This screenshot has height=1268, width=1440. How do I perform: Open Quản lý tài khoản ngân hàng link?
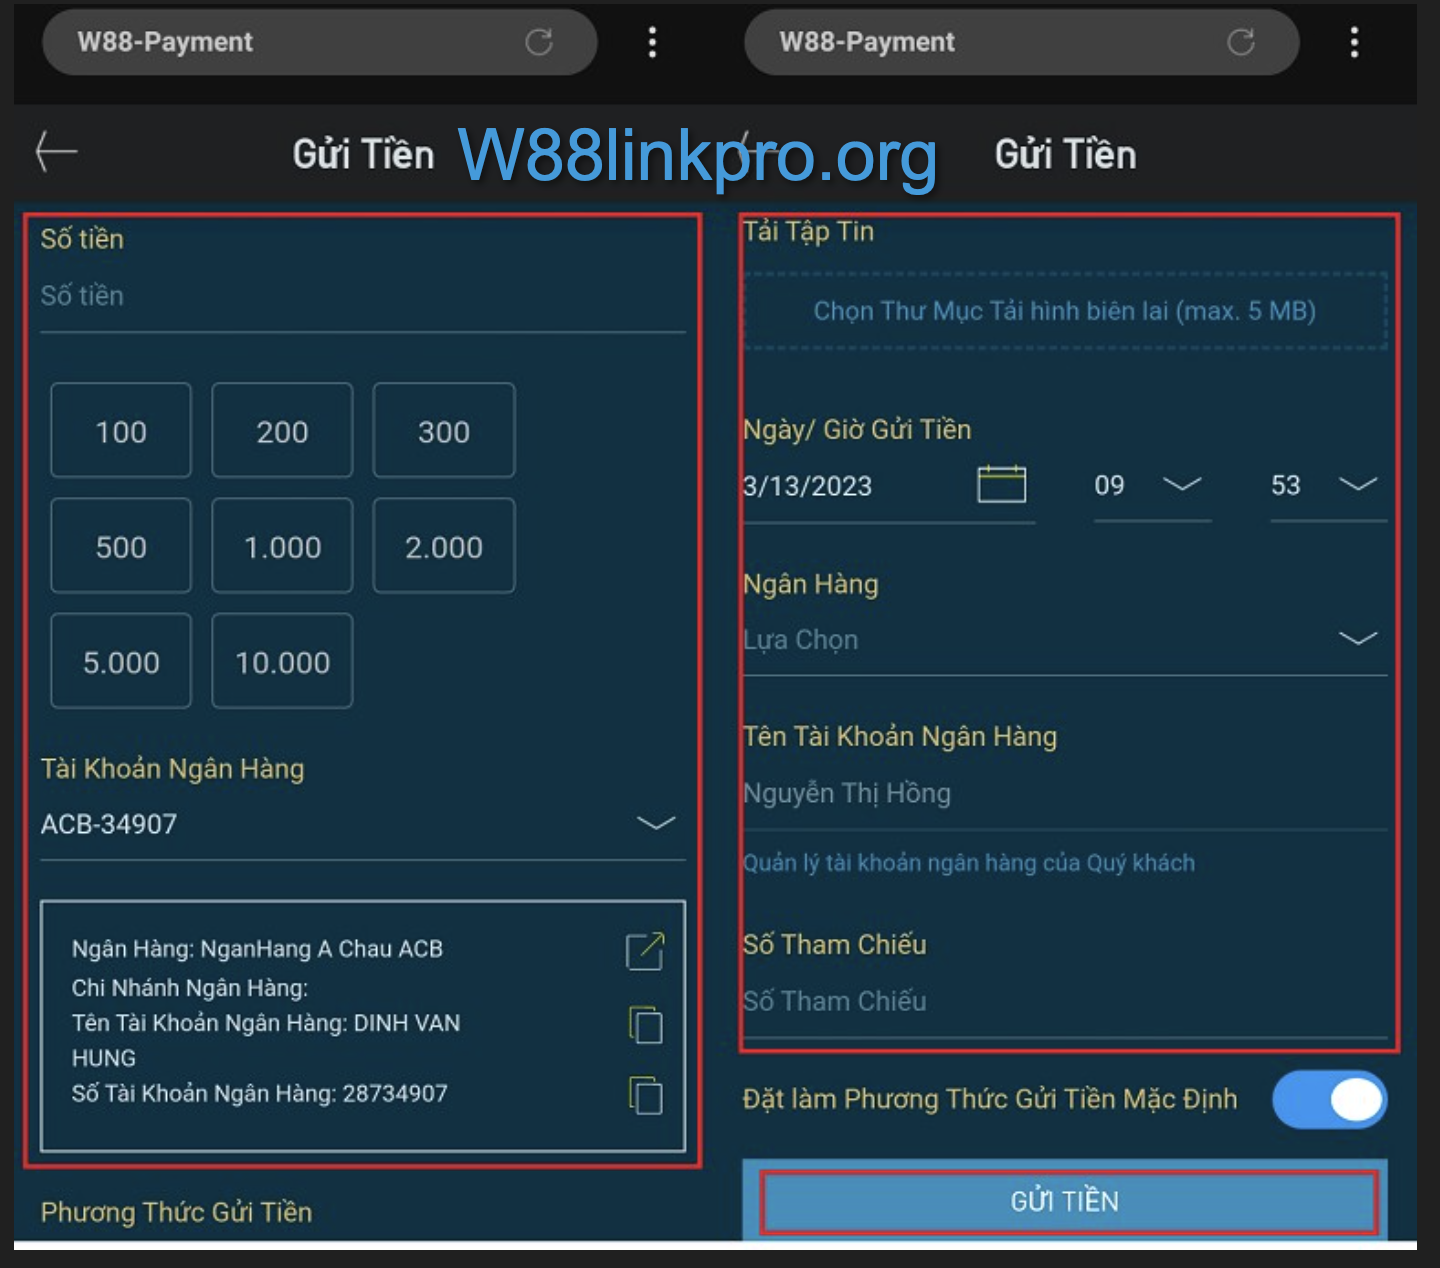968,863
